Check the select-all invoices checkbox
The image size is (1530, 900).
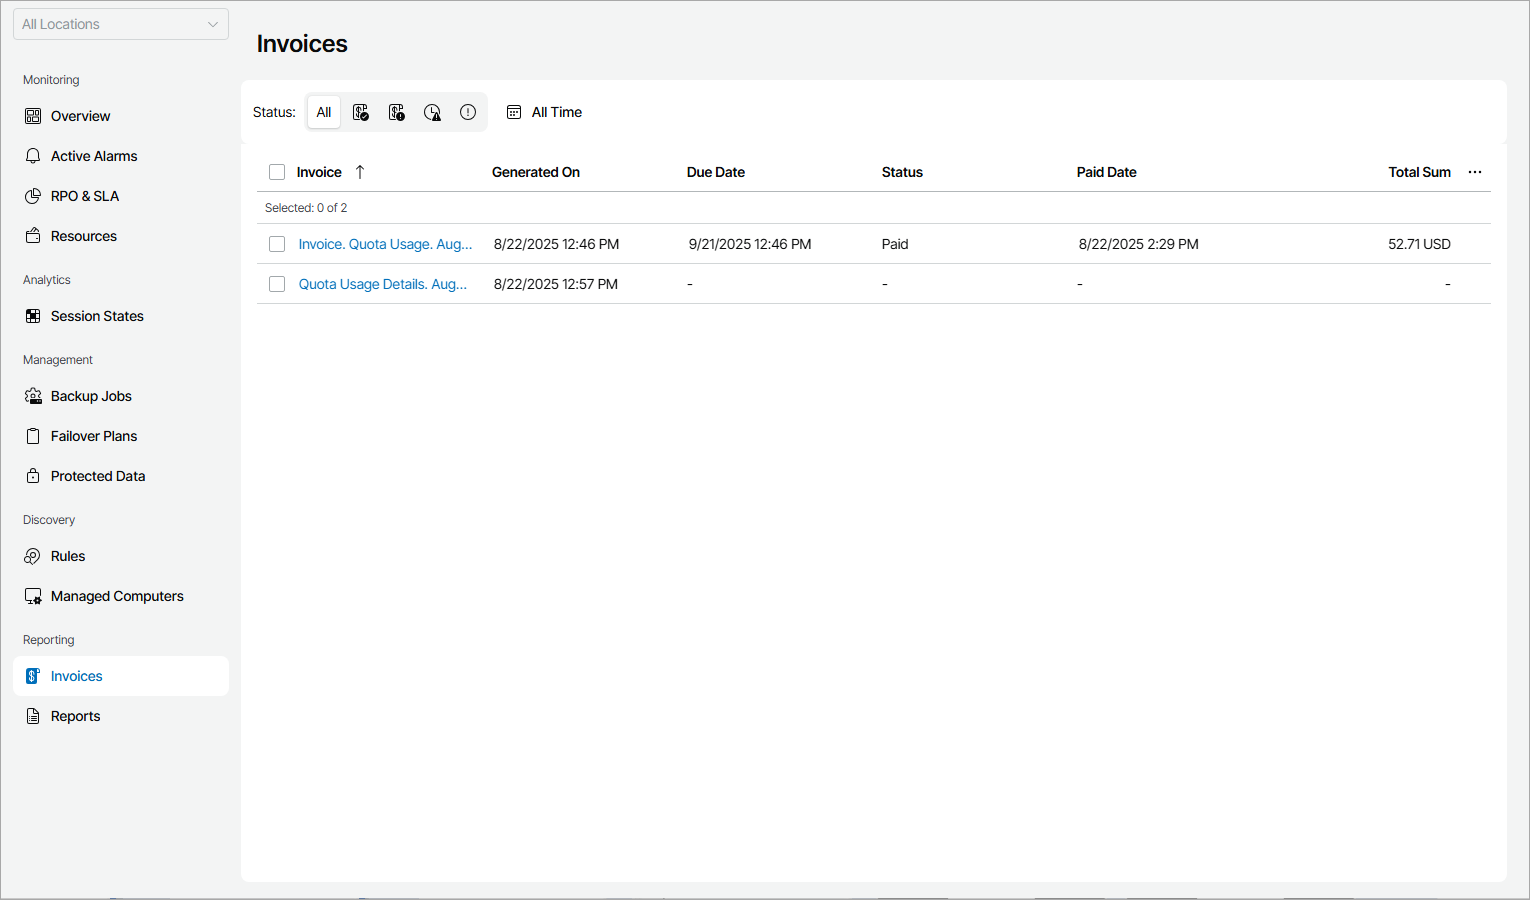277,172
